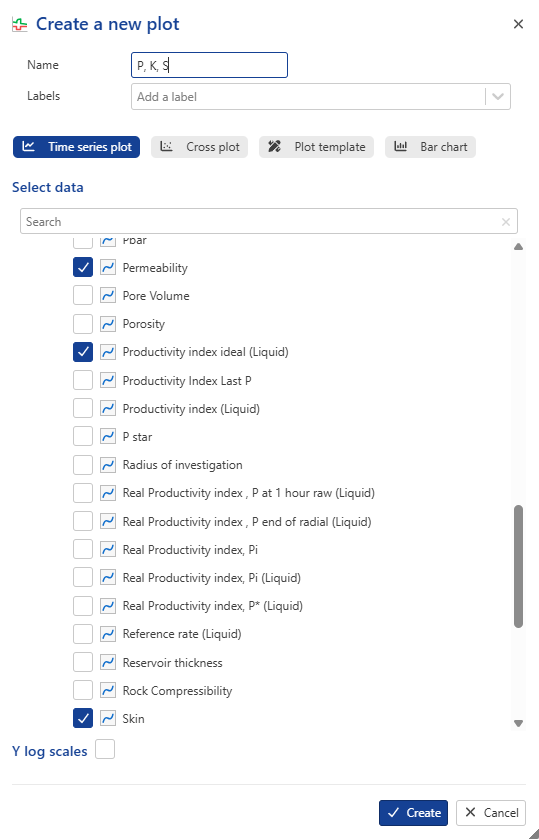Screen dimensions: 539x840
Task: Click curve icon beside P end of radial row
Action: click(x=108, y=521)
